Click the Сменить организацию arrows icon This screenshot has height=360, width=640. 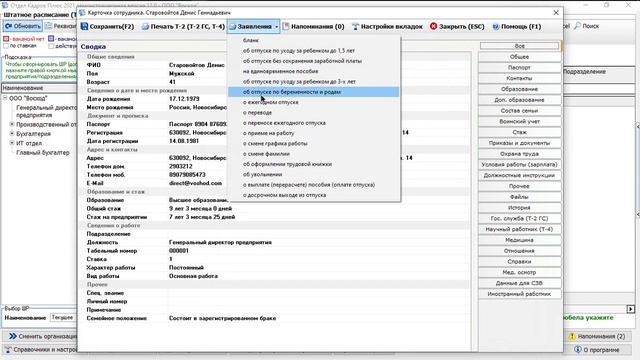(x=13, y=336)
